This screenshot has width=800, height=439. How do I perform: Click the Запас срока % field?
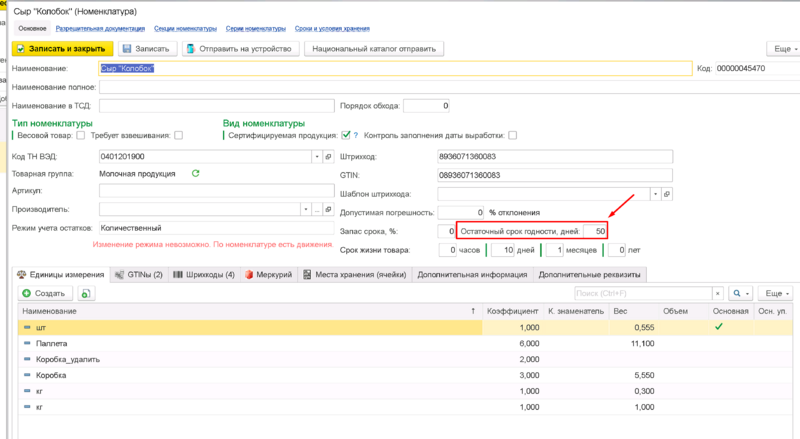(x=446, y=231)
